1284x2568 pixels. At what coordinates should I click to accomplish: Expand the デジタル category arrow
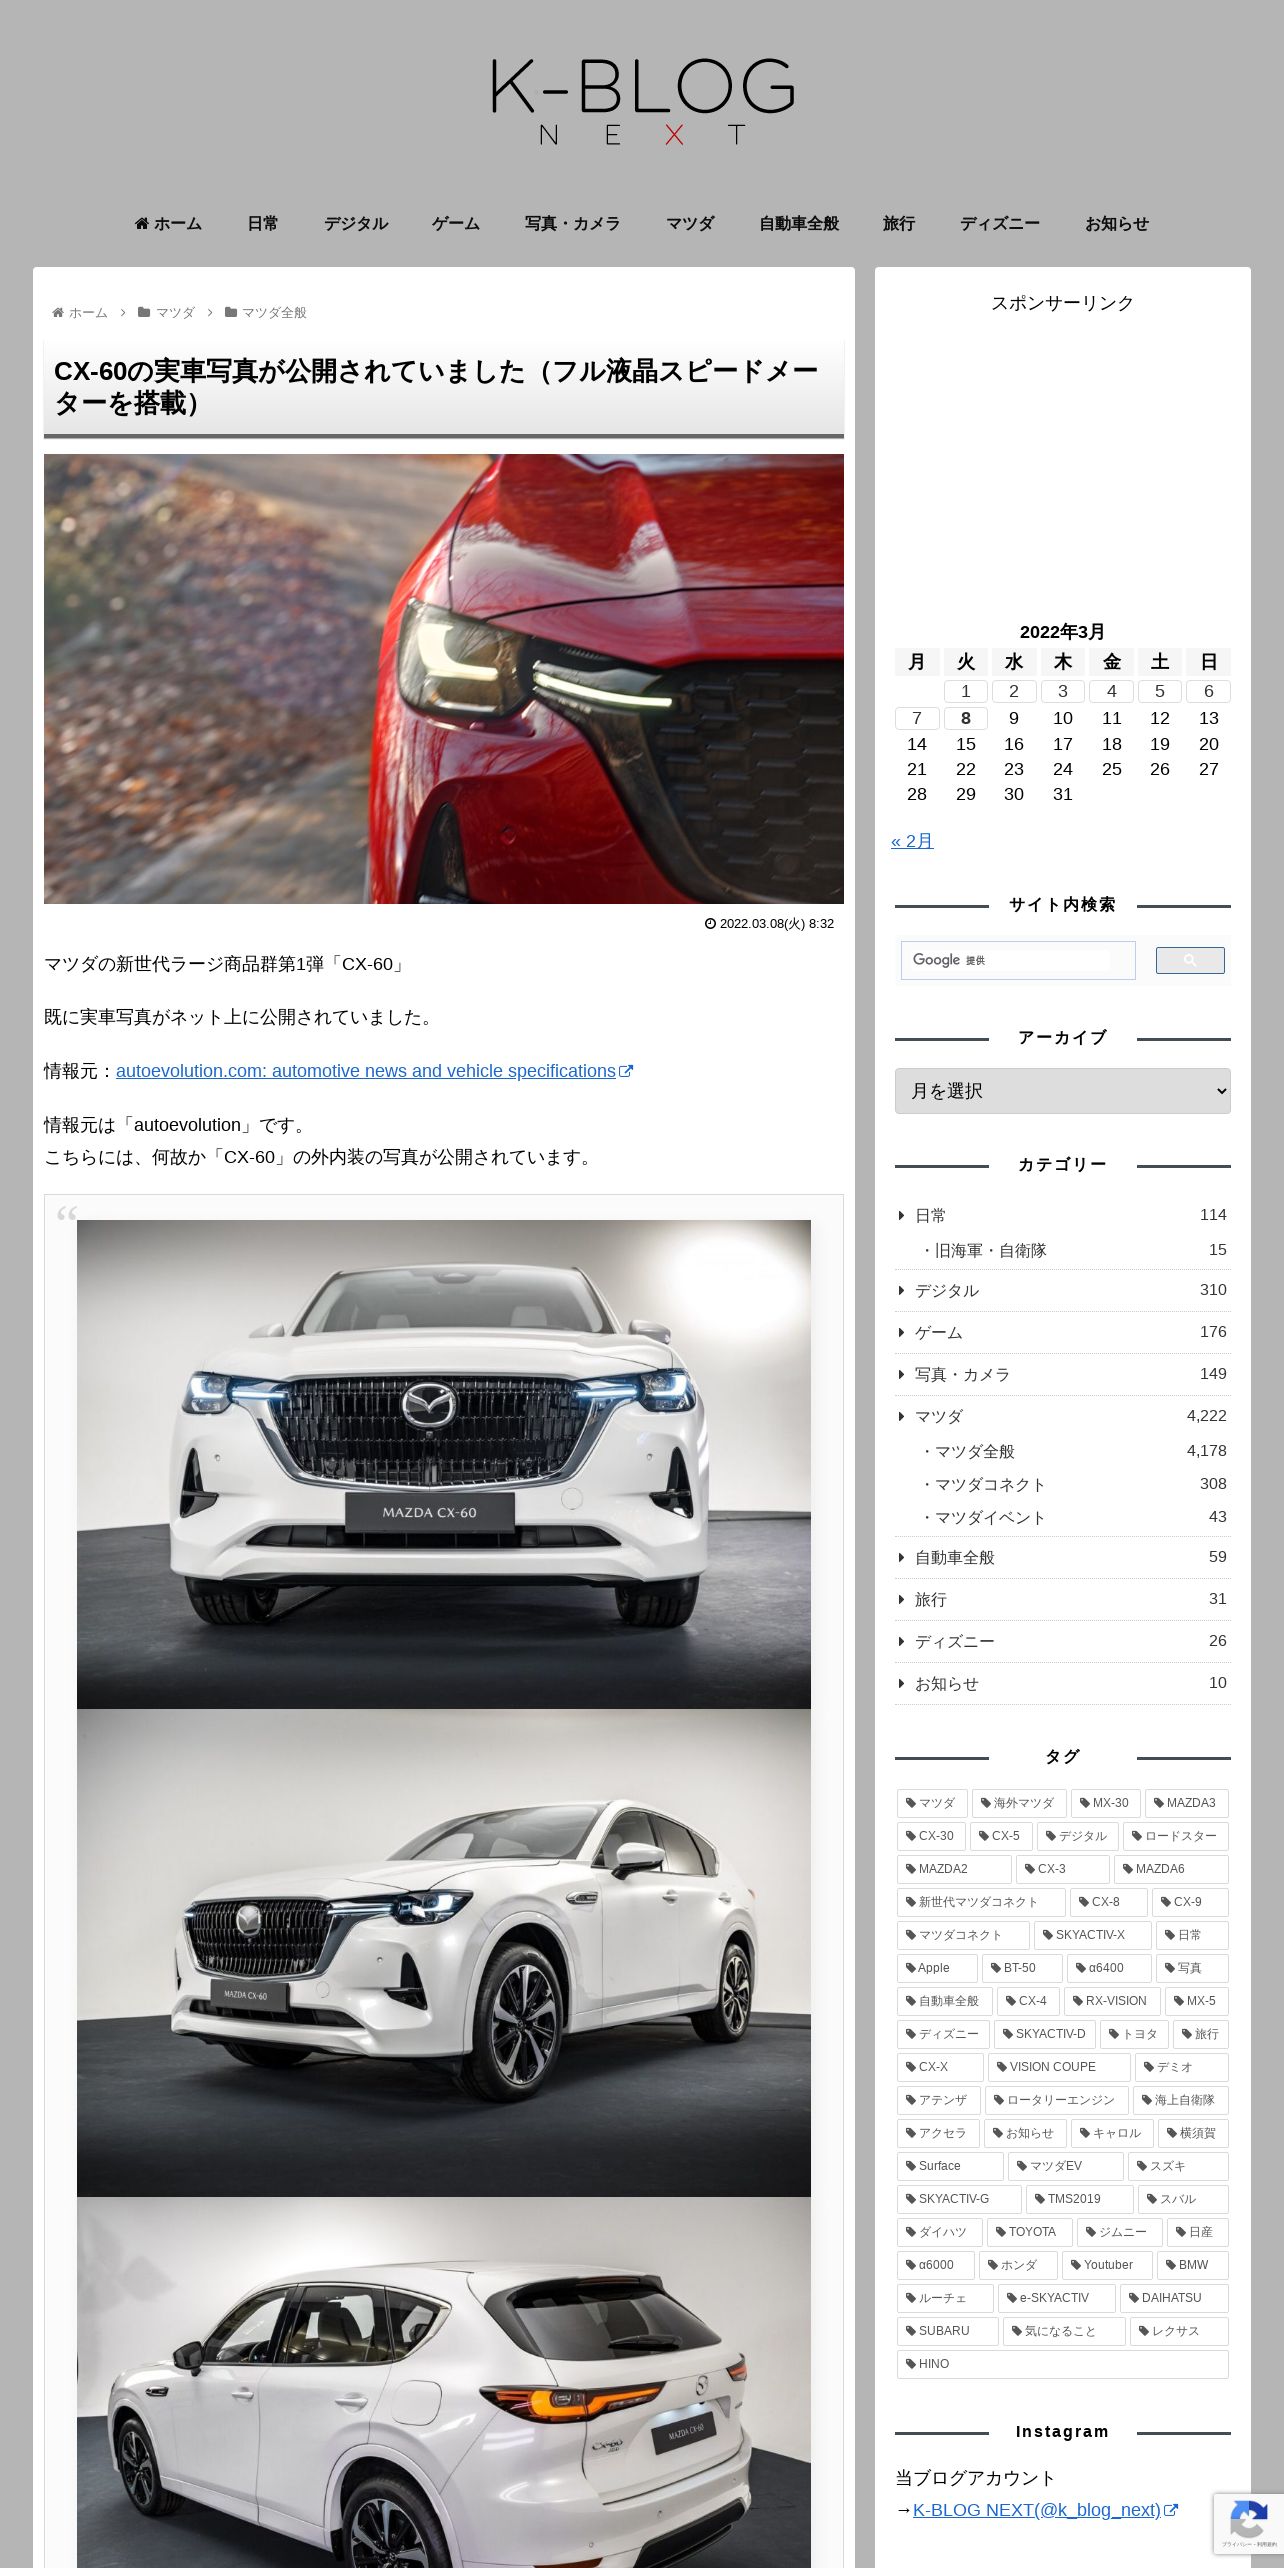902,1291
